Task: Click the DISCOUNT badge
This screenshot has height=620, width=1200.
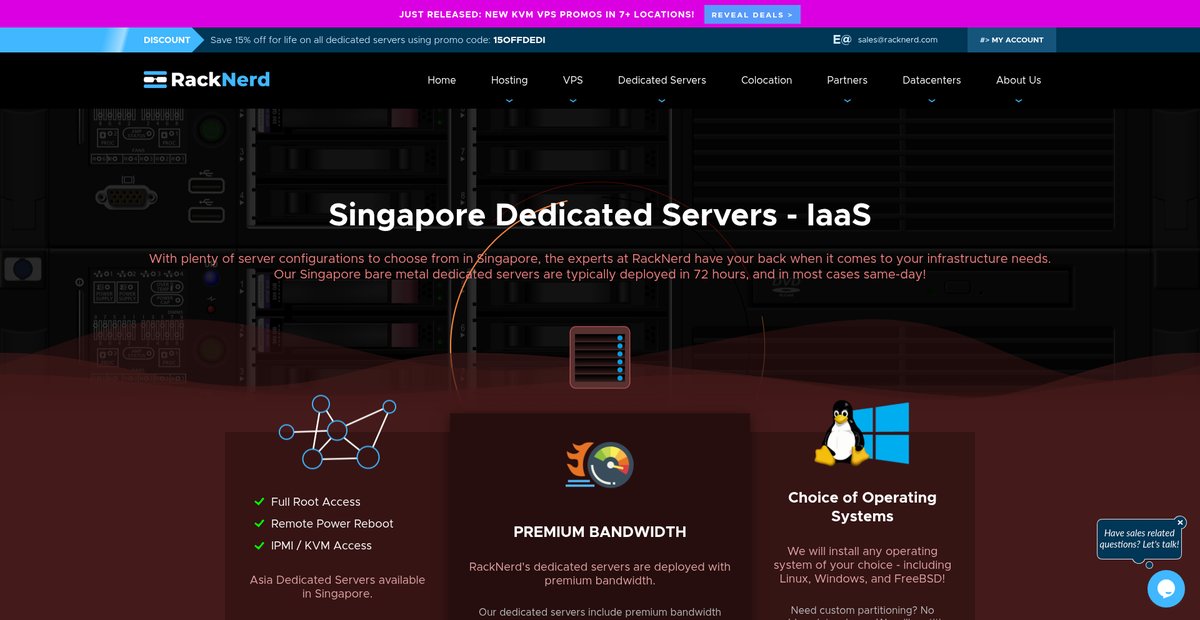Action: (167, 40)
